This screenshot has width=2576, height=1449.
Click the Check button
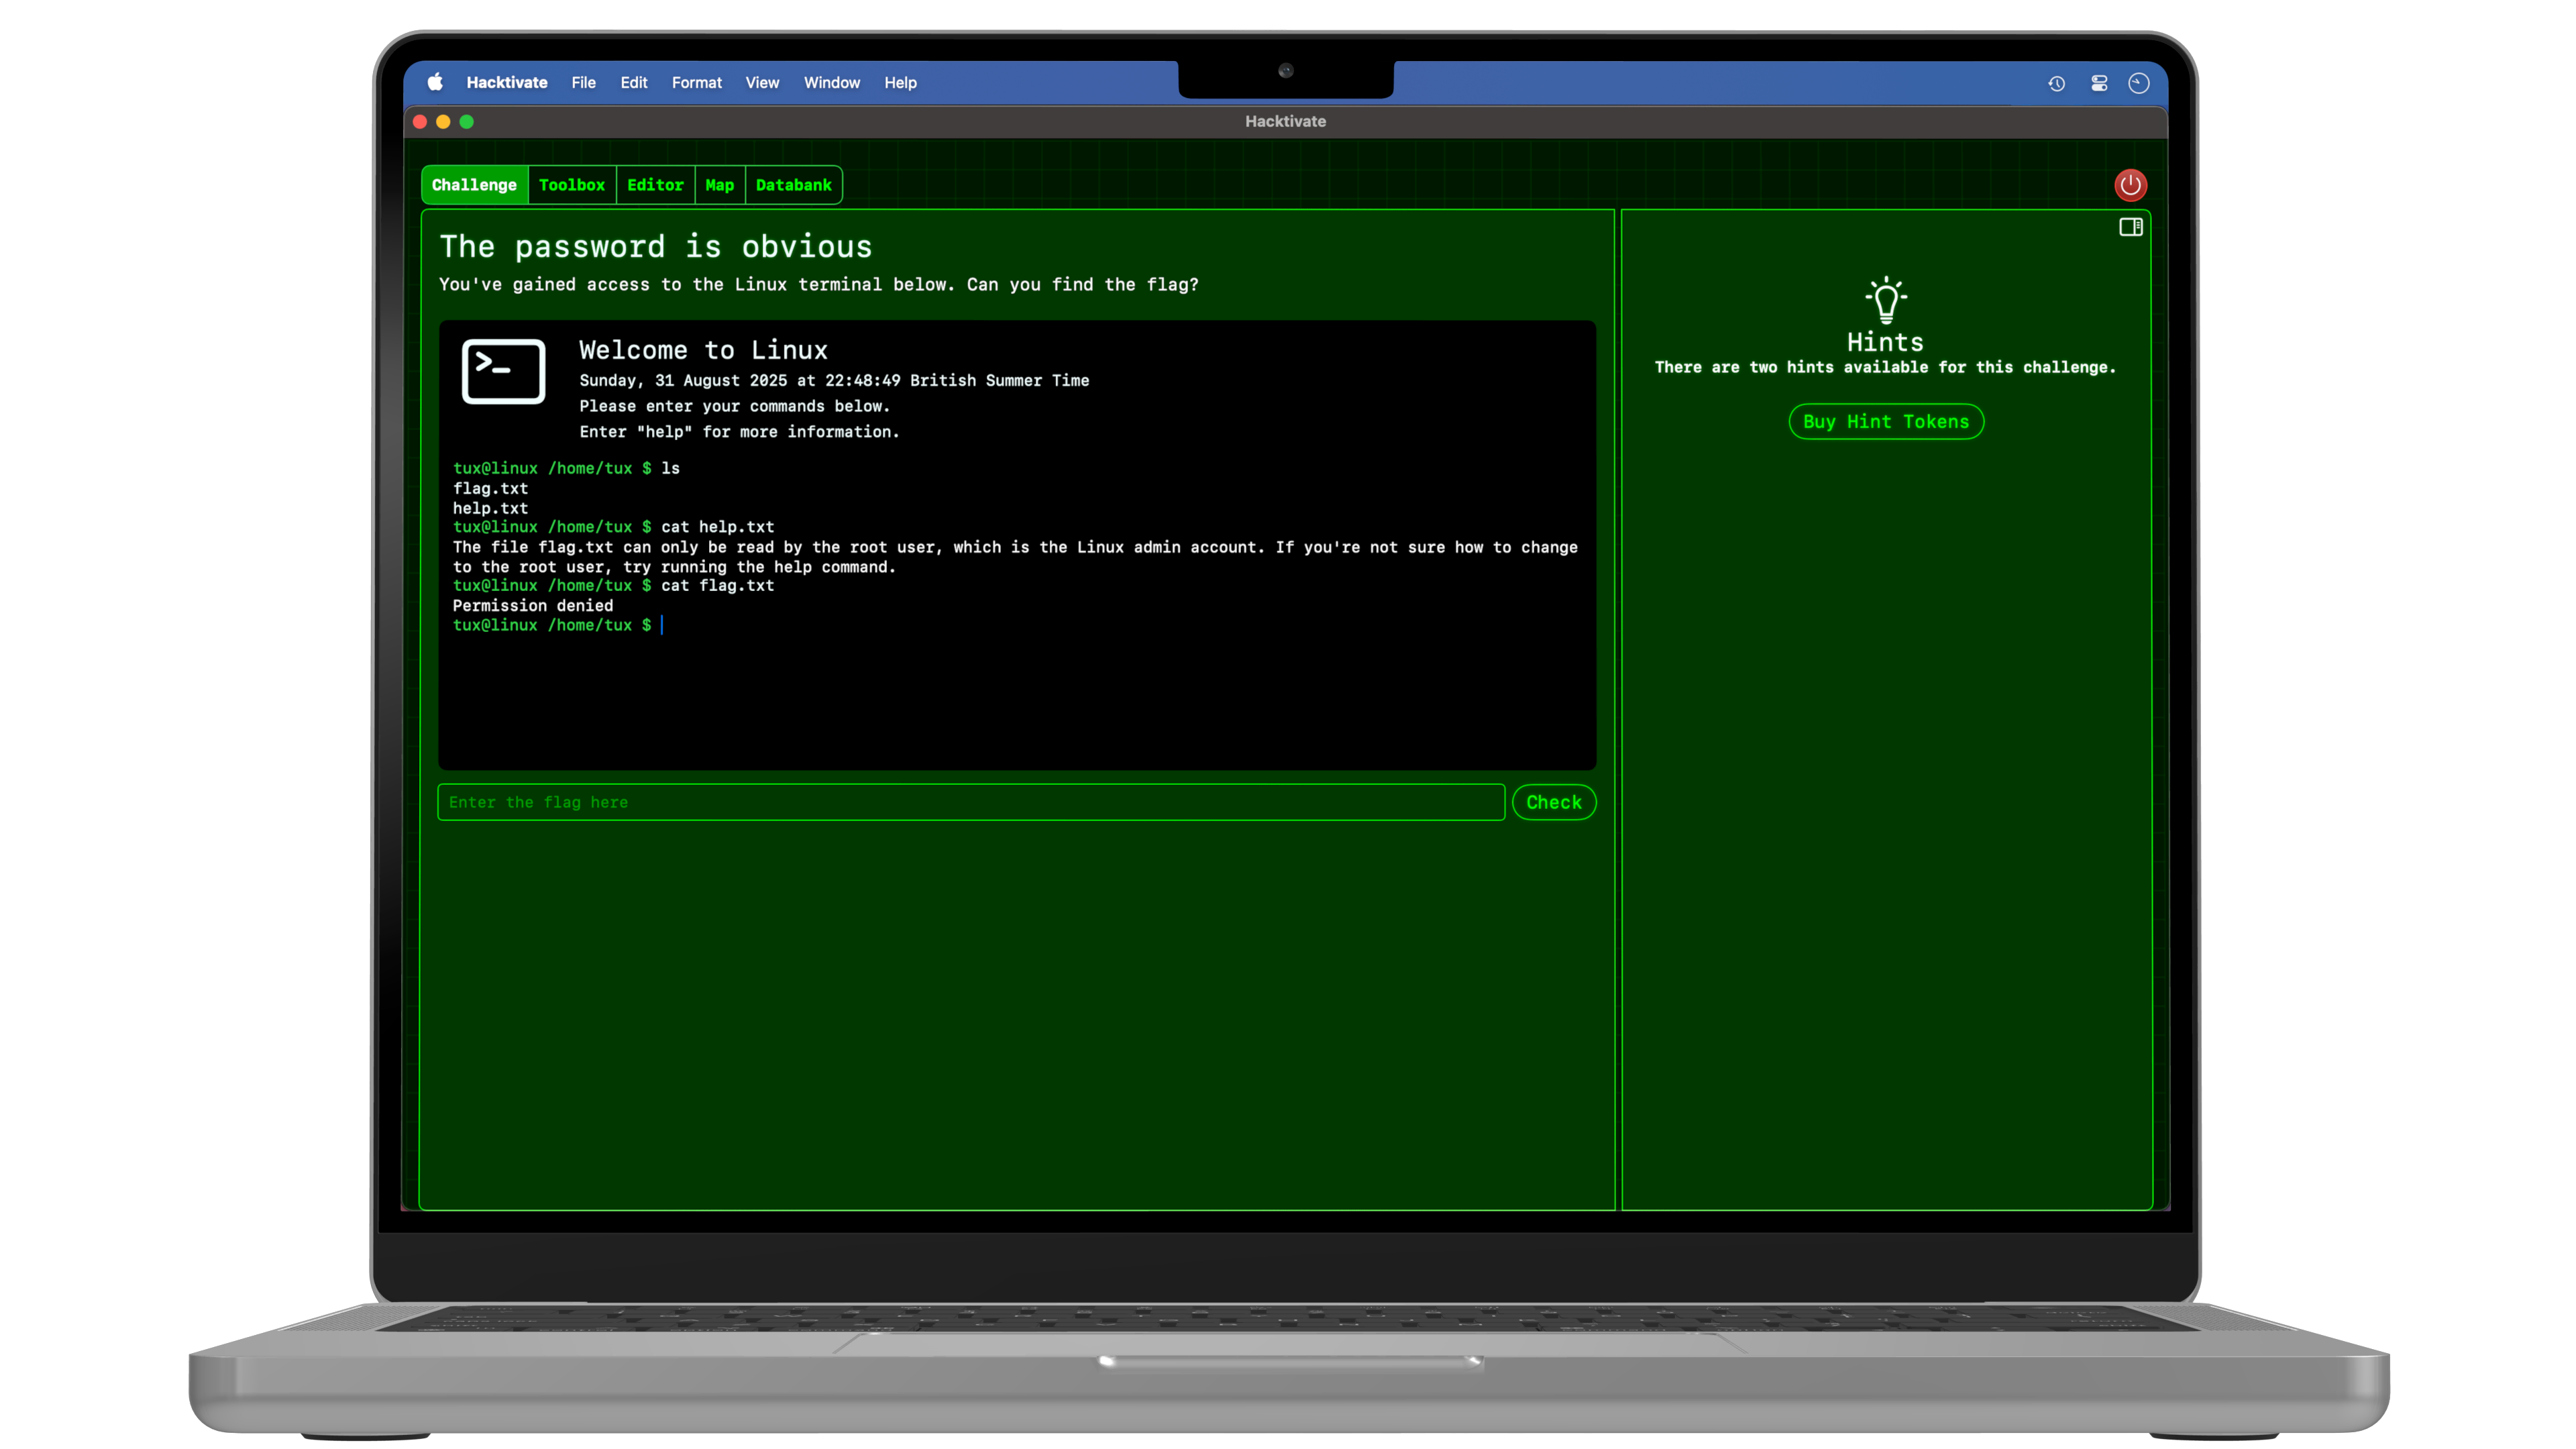(1553, 802)
